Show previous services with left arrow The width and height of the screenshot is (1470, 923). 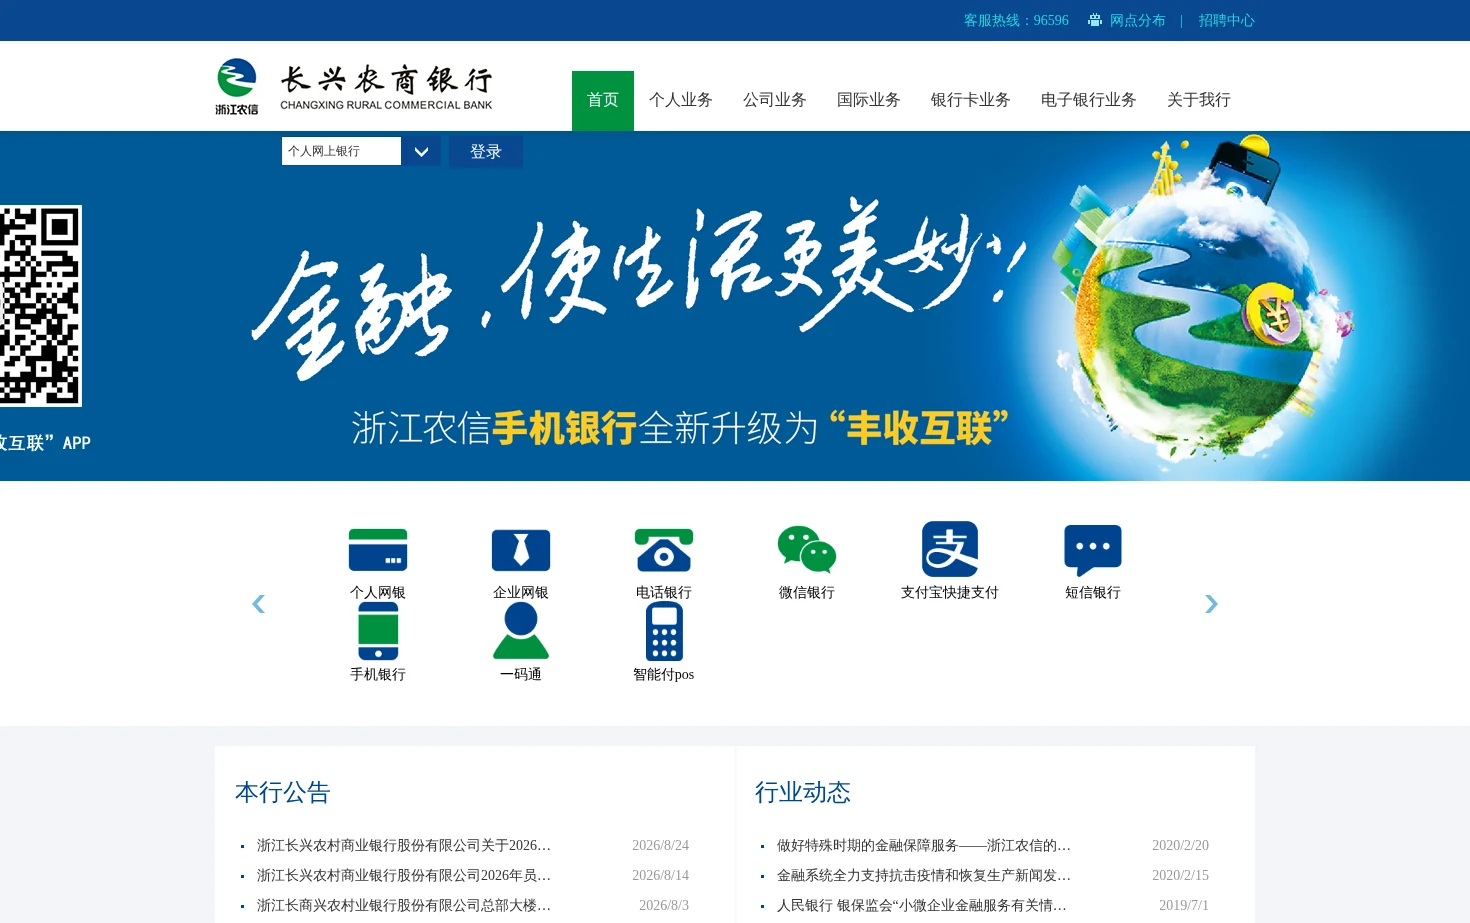tap(258, 604)
